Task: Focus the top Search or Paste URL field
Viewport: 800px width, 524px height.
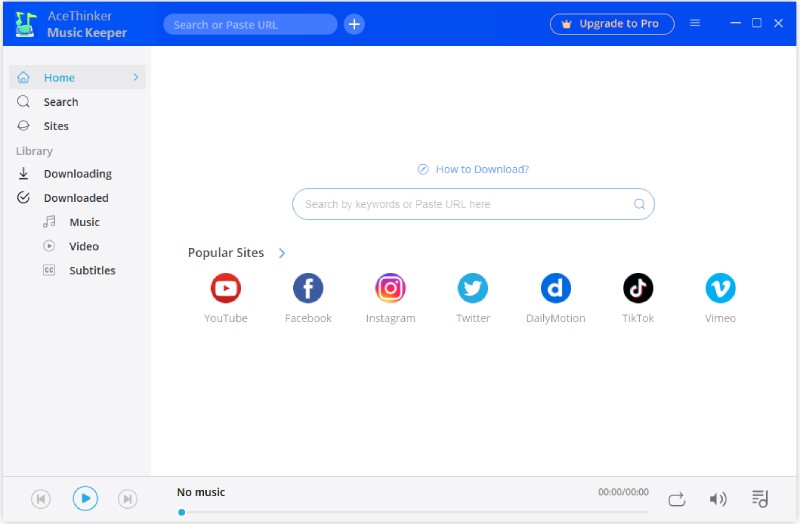Action: [251, 24]
